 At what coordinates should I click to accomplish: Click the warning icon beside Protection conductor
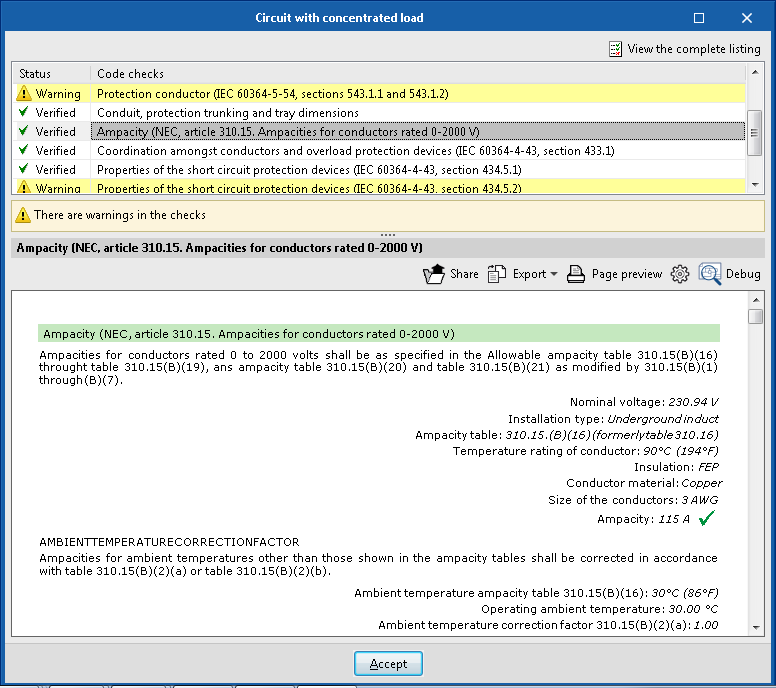(x=23, y=94)
